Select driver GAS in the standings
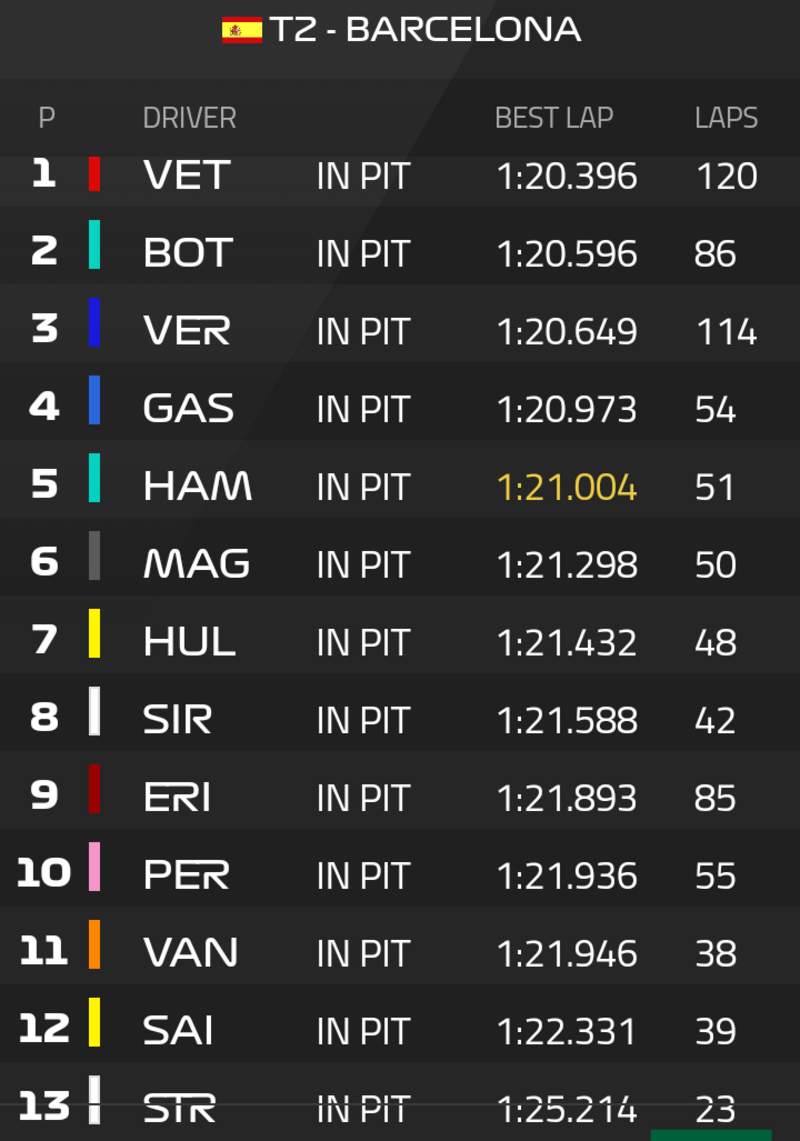800x1141 pixels. (x=188, y=409)
